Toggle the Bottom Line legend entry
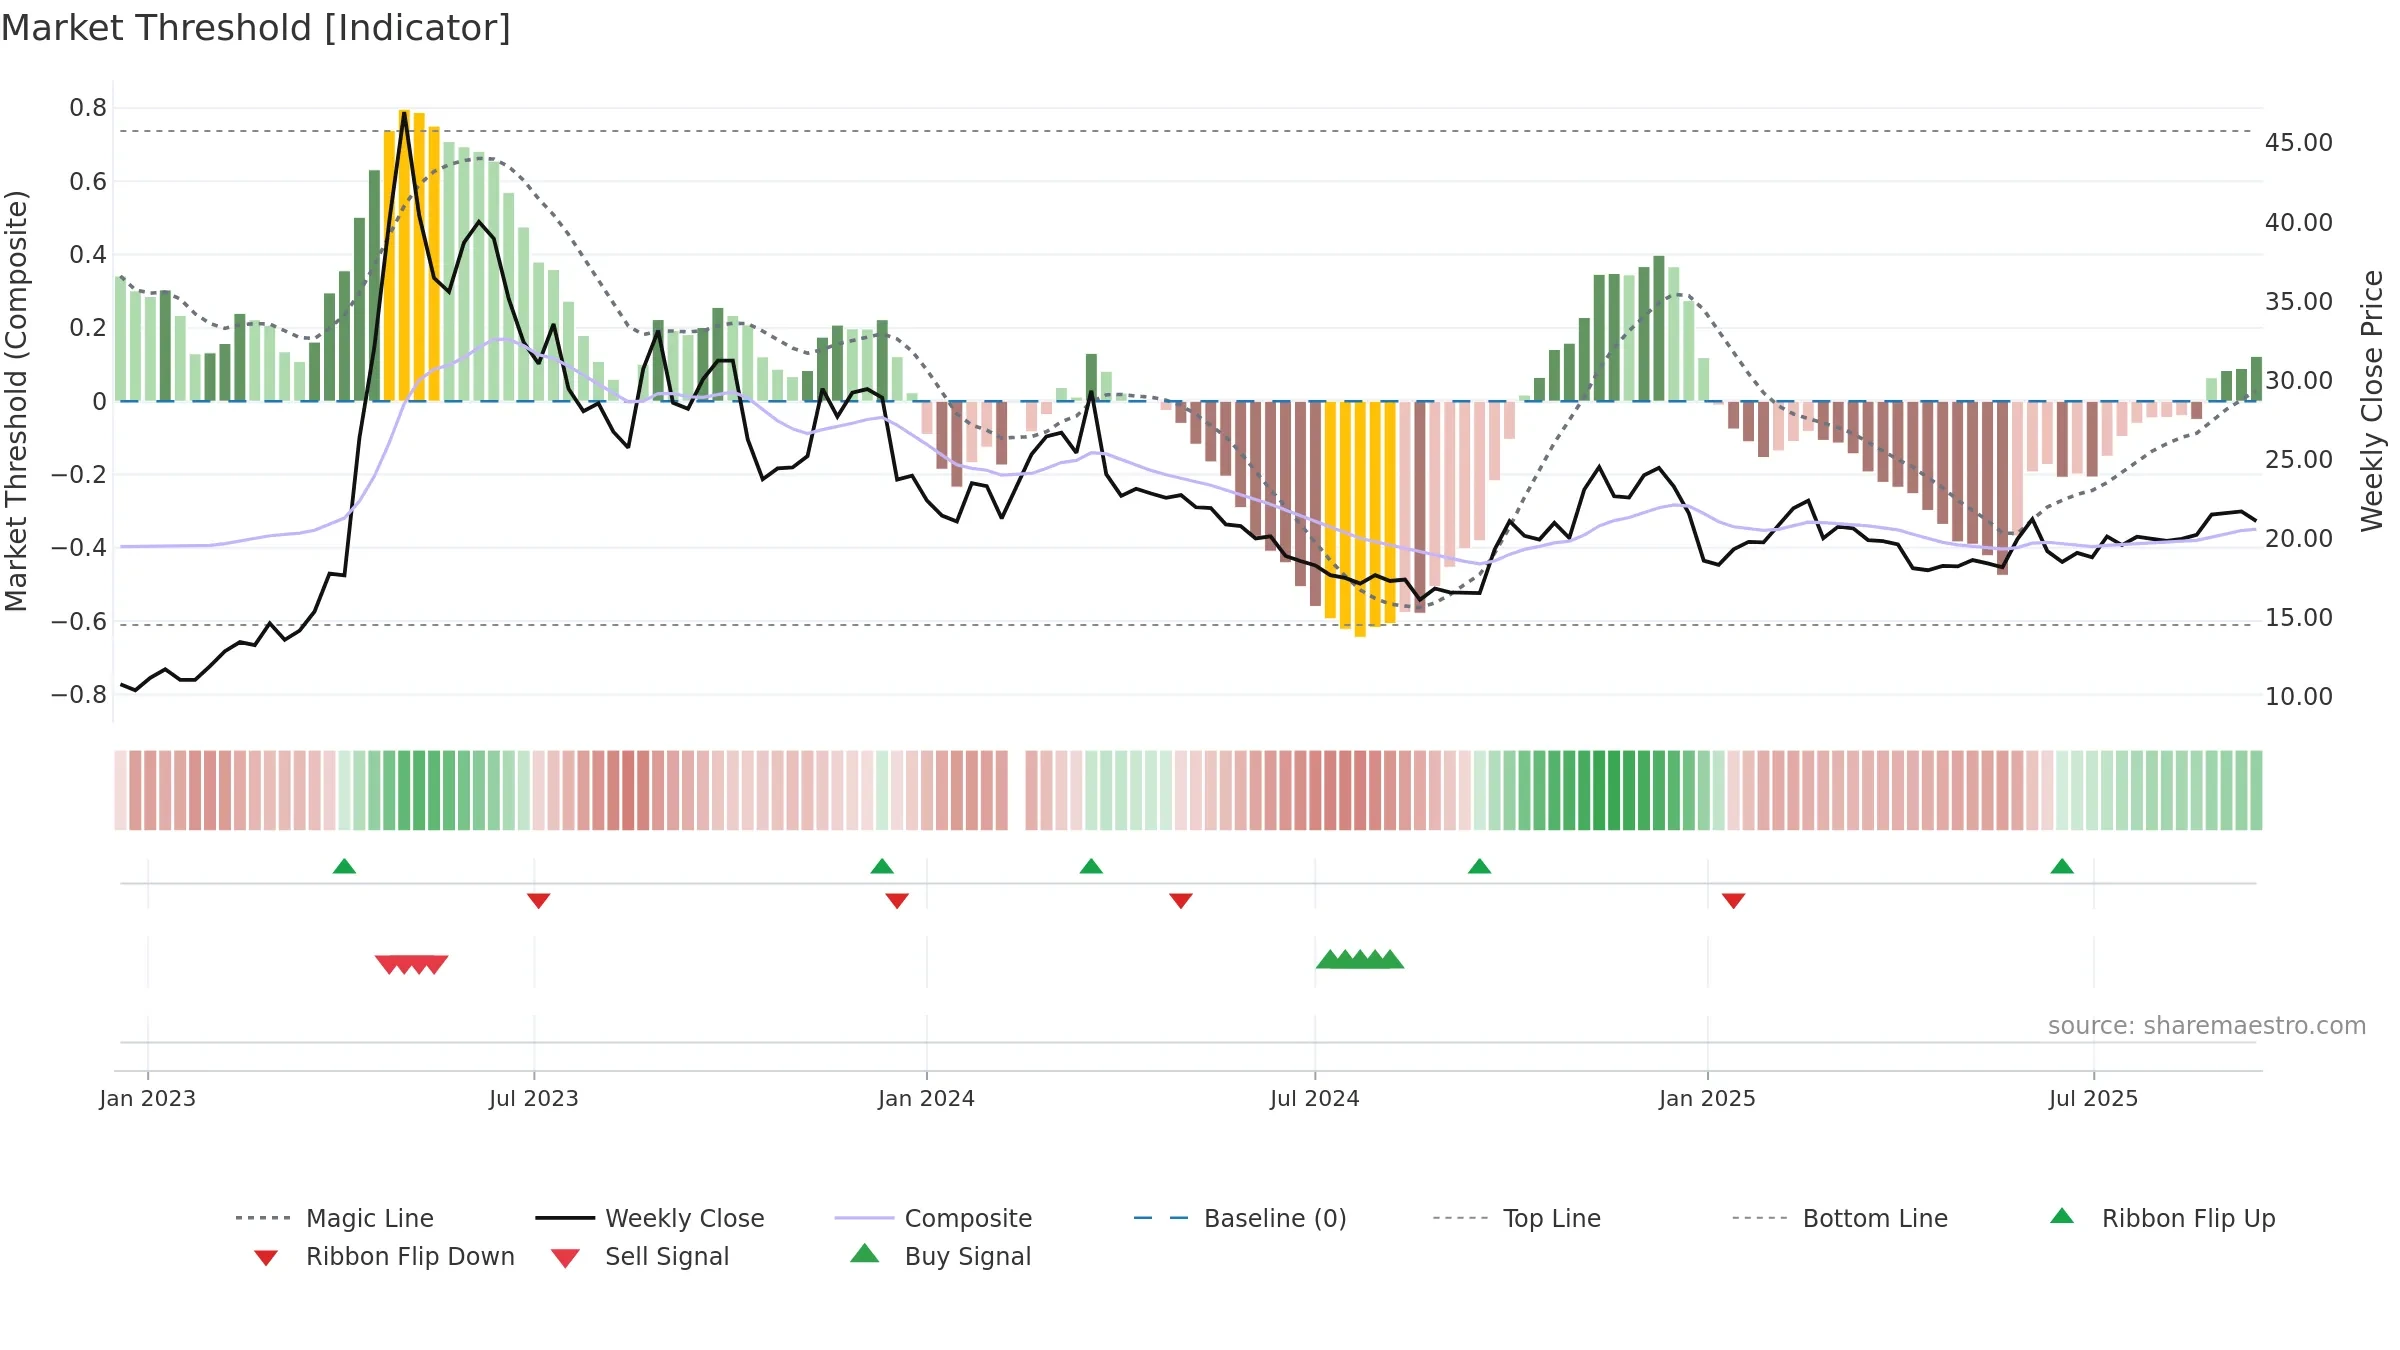 1840,1218
